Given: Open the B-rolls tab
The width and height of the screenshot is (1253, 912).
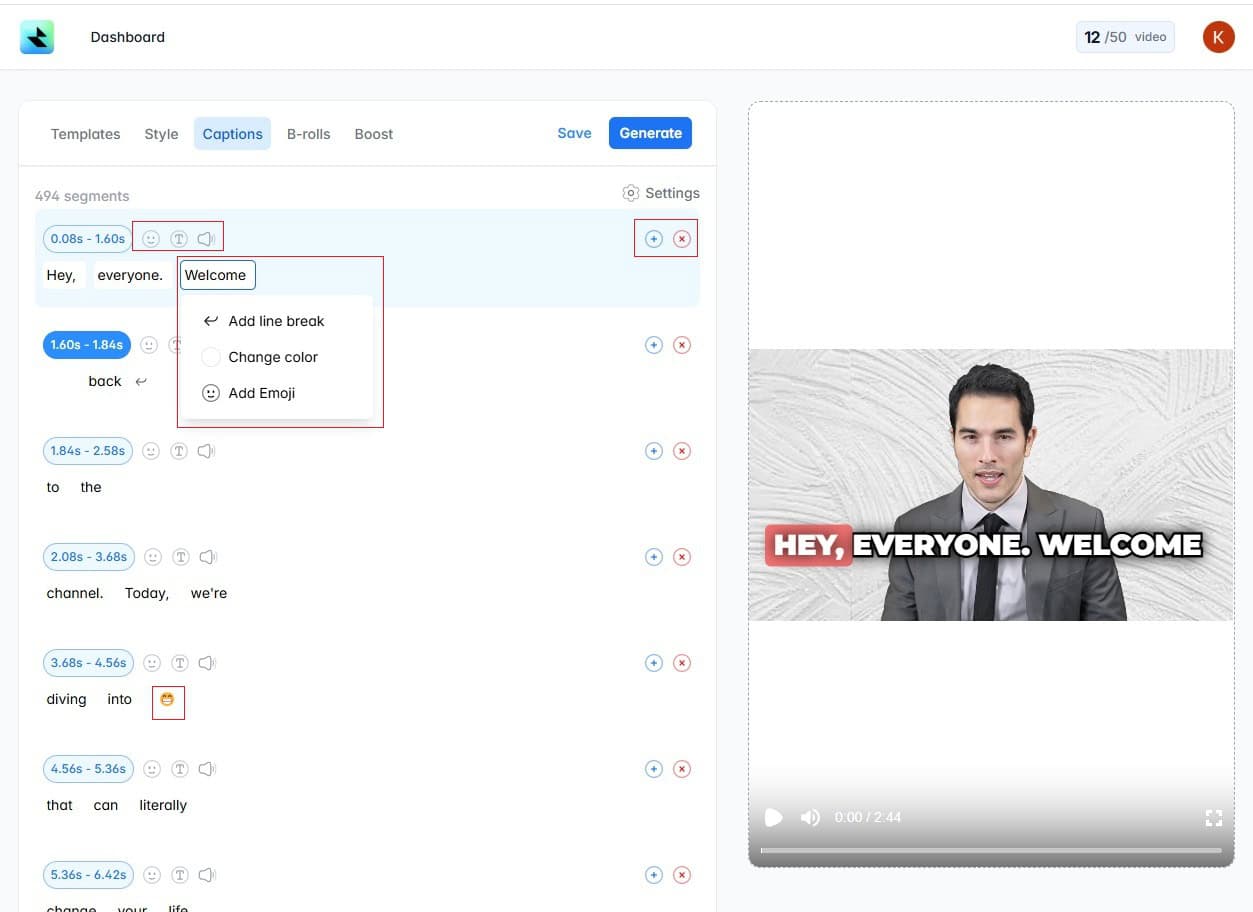Looking at the screenshot, I should pos(308,133).
